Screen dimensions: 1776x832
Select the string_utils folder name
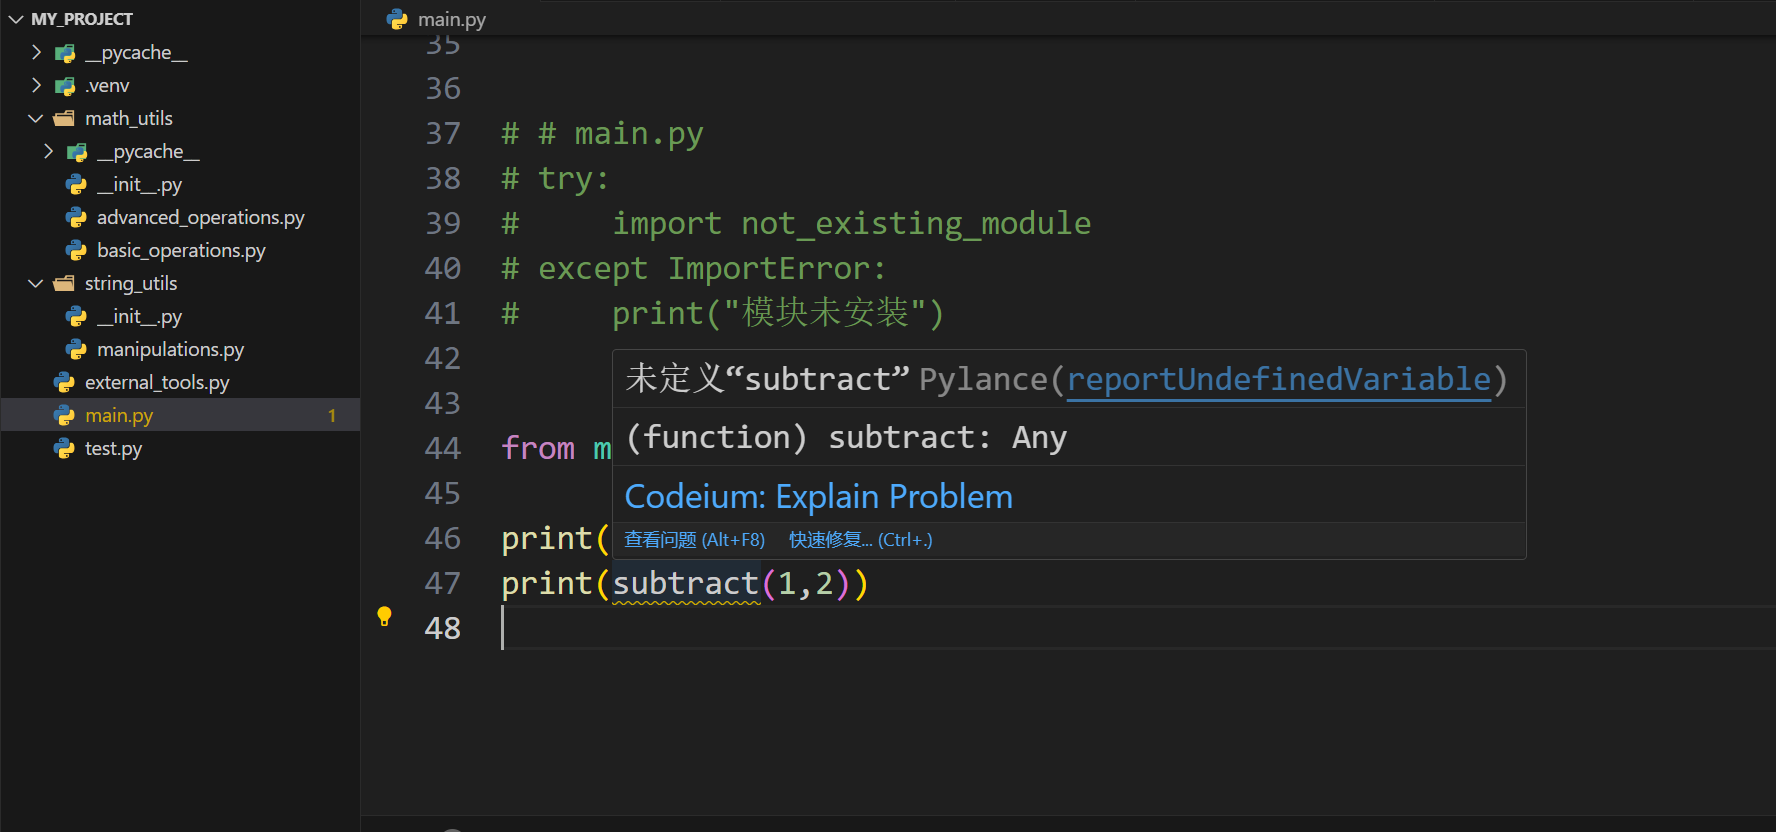coord(131,283)
